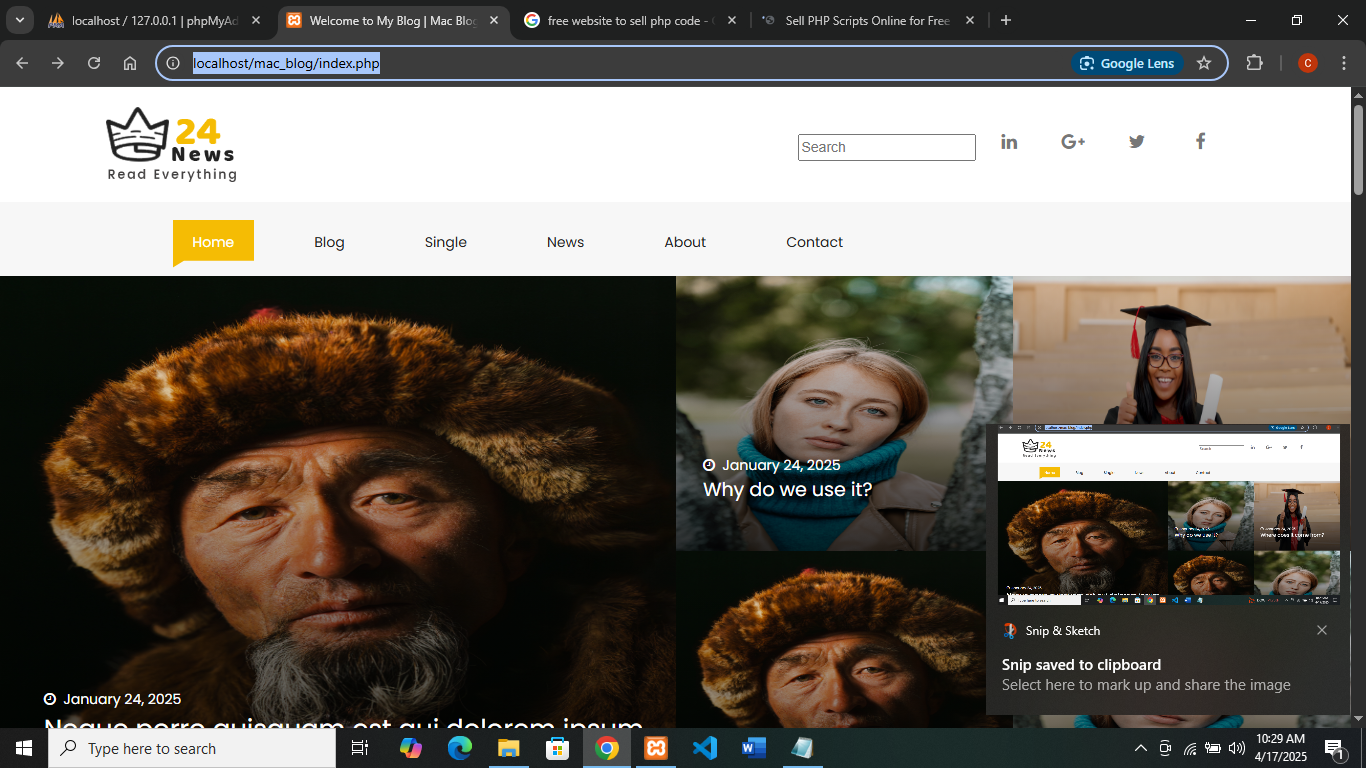The image size is (1366, 768).
Task: Go back with the browser back arrow
Action: [x=22, y=63]
